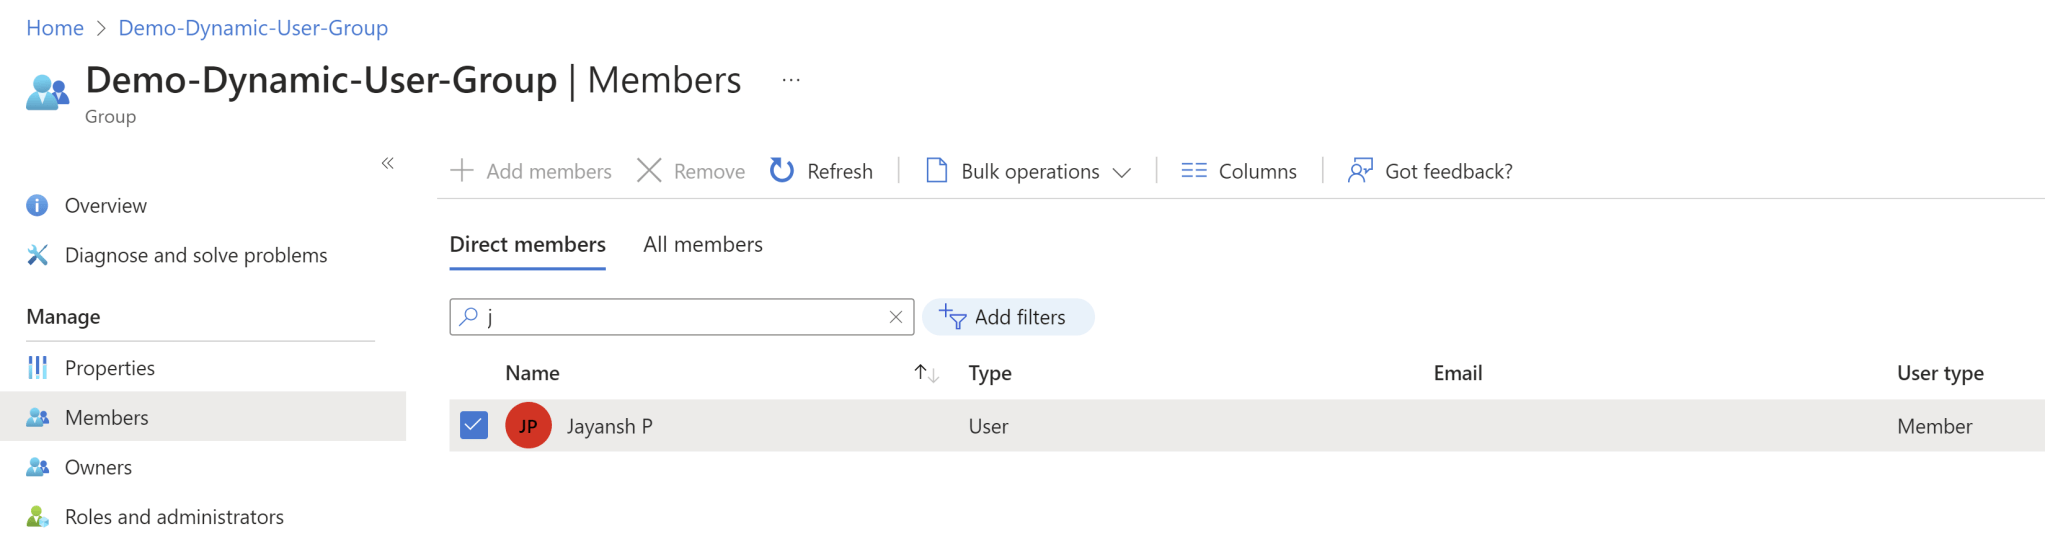Click the Overview info icon in sidebar
The width and height of the screenshot is (2045, 534).
pyautogui.click(x=37, y=206)
